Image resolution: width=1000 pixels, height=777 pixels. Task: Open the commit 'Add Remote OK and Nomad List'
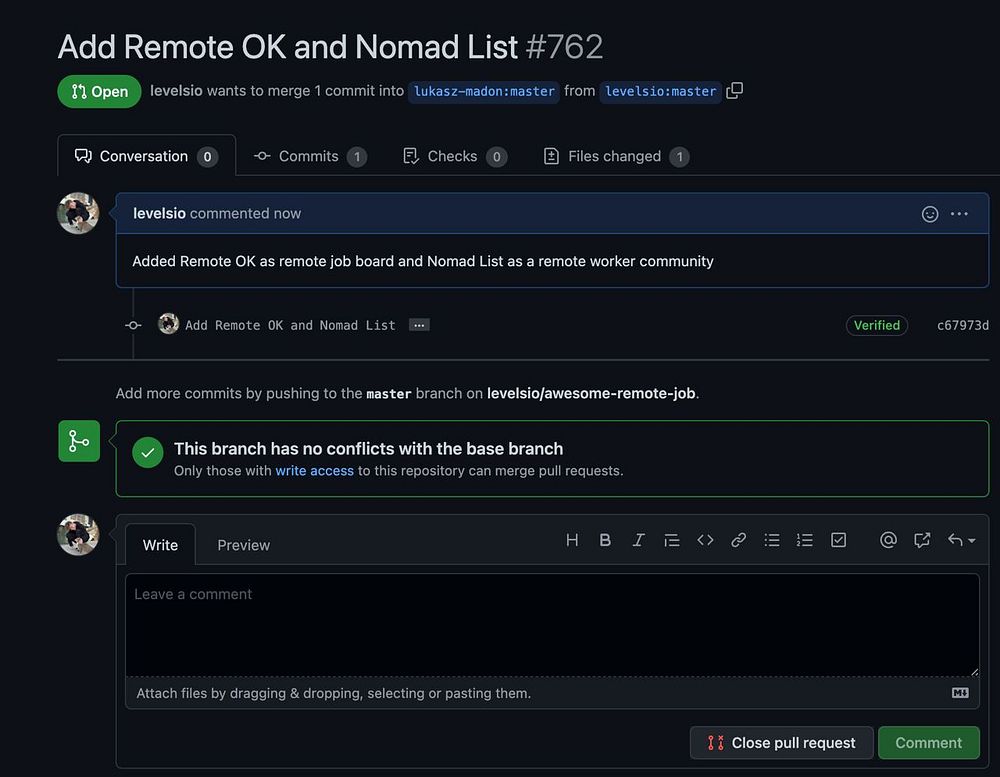tap(290, 325)
